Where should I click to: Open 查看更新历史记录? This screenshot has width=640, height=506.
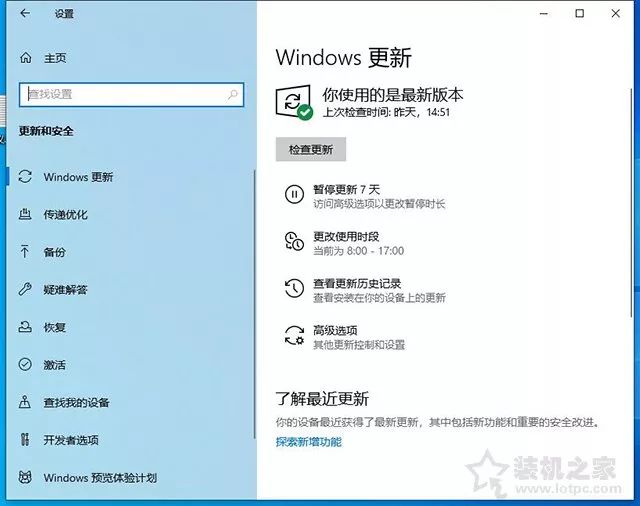pyautogui.click(x=357, y=283)
